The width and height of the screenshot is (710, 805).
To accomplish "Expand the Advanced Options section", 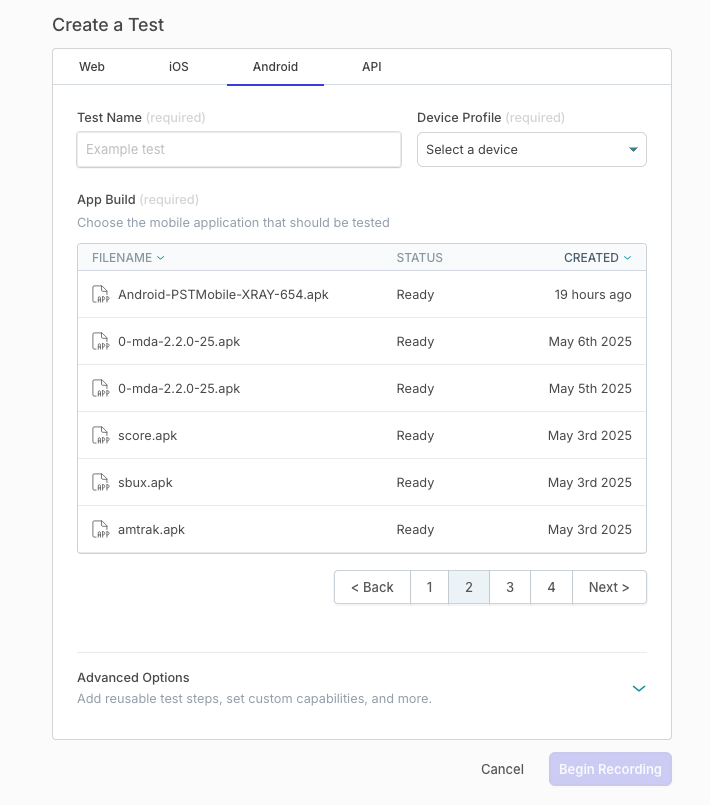I will (x=639, y=688).
